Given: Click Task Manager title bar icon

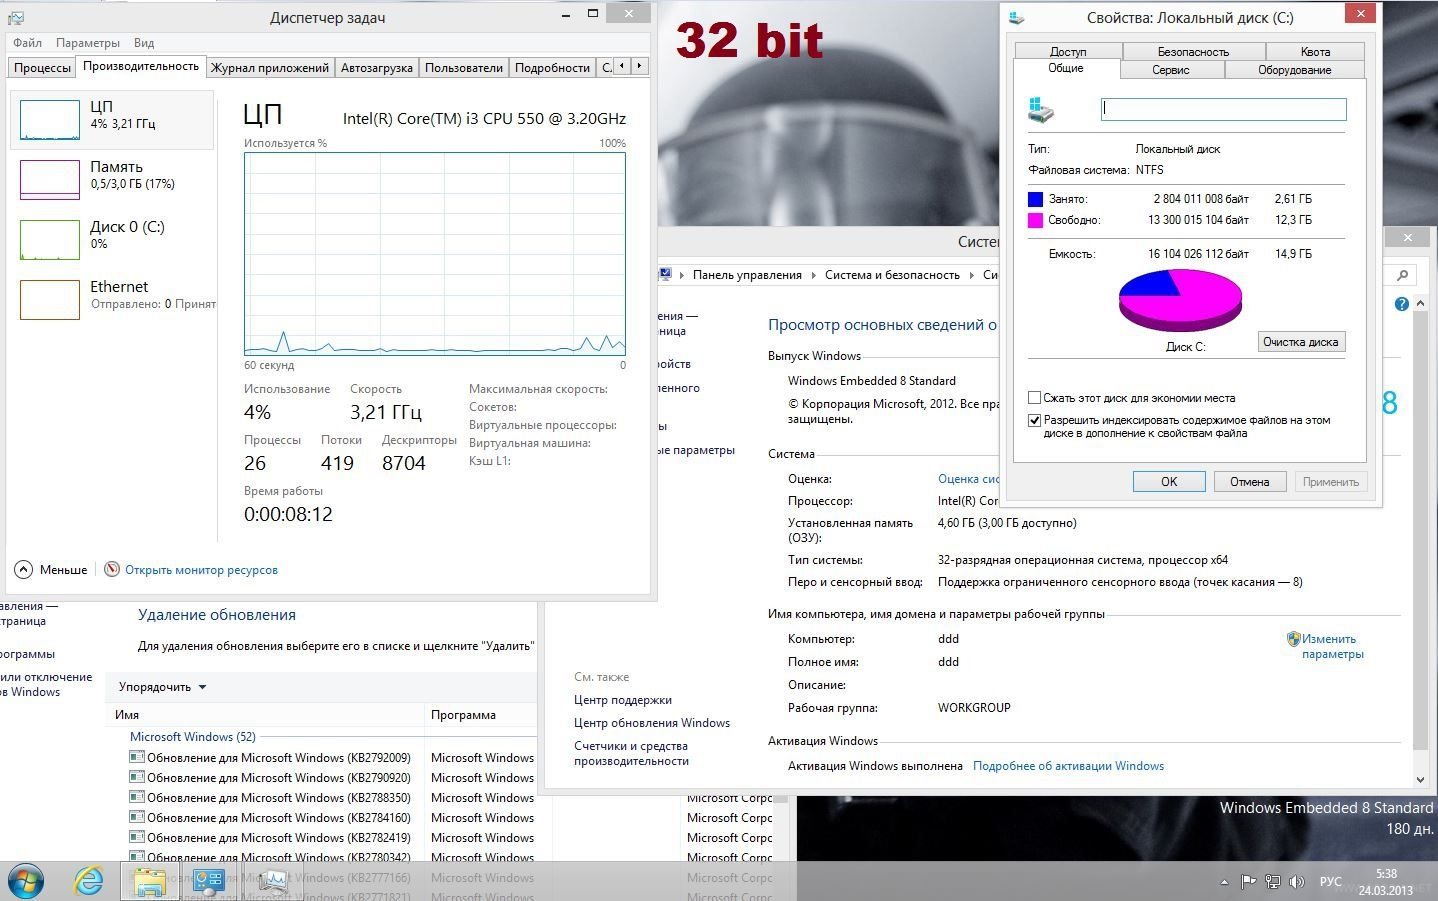Looking at the screenshot, I should tap(16, 18).
